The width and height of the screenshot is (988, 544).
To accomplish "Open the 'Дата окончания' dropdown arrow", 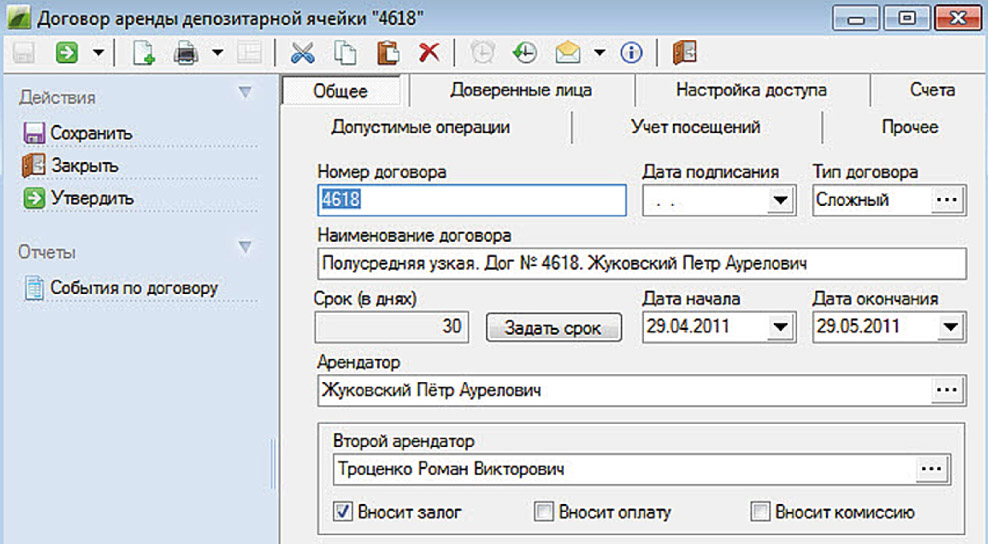I will [x=950, y=327].
